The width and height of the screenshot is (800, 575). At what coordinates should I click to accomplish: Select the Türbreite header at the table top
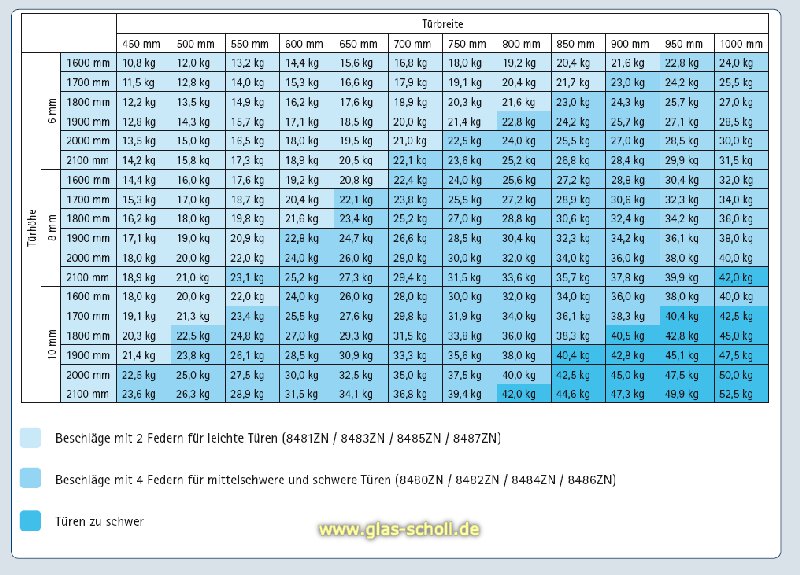pyautogui.click(x=442, y=22)
